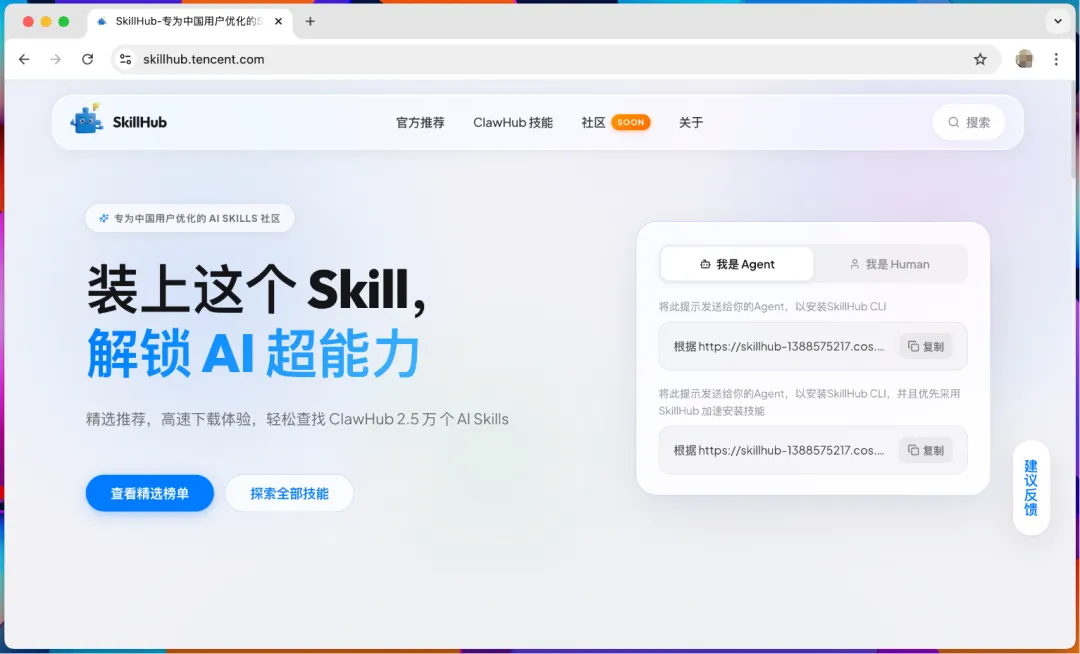Viewport: 1080px width, 654px height.
Task: Switch to the 我是 Agent tab
Action: 737,264
